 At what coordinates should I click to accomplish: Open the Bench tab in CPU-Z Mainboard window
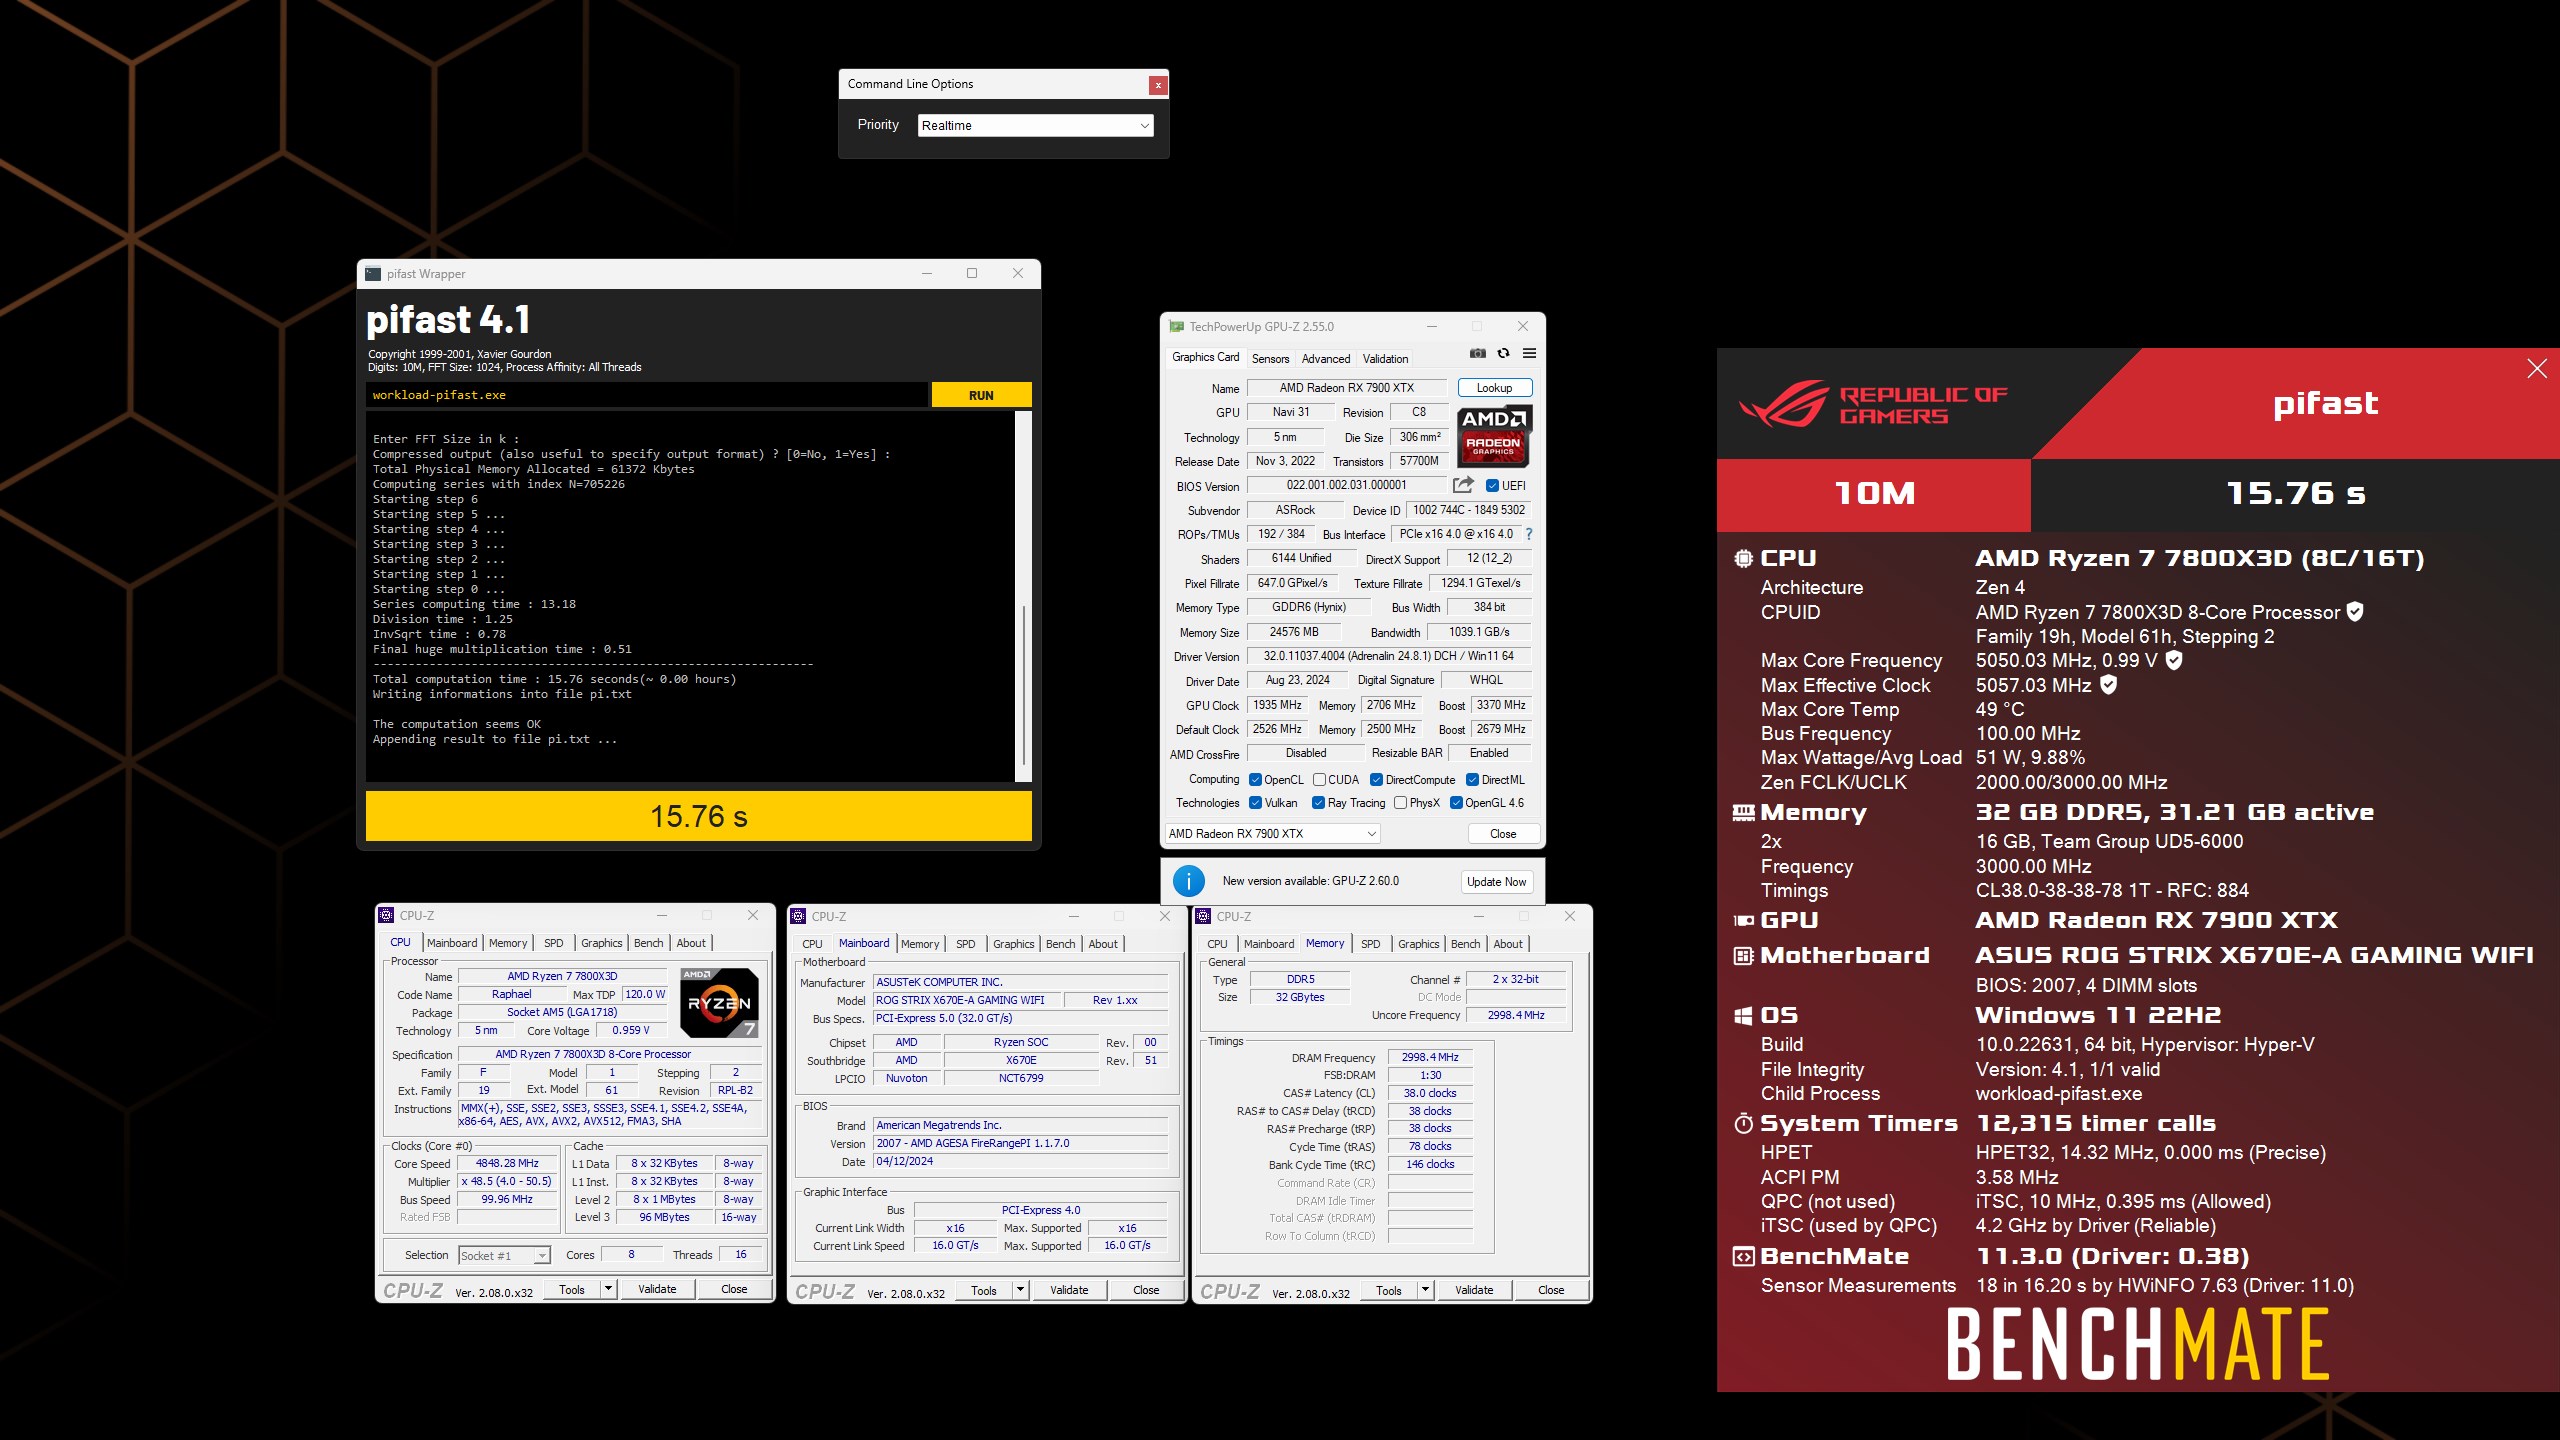1060,944
